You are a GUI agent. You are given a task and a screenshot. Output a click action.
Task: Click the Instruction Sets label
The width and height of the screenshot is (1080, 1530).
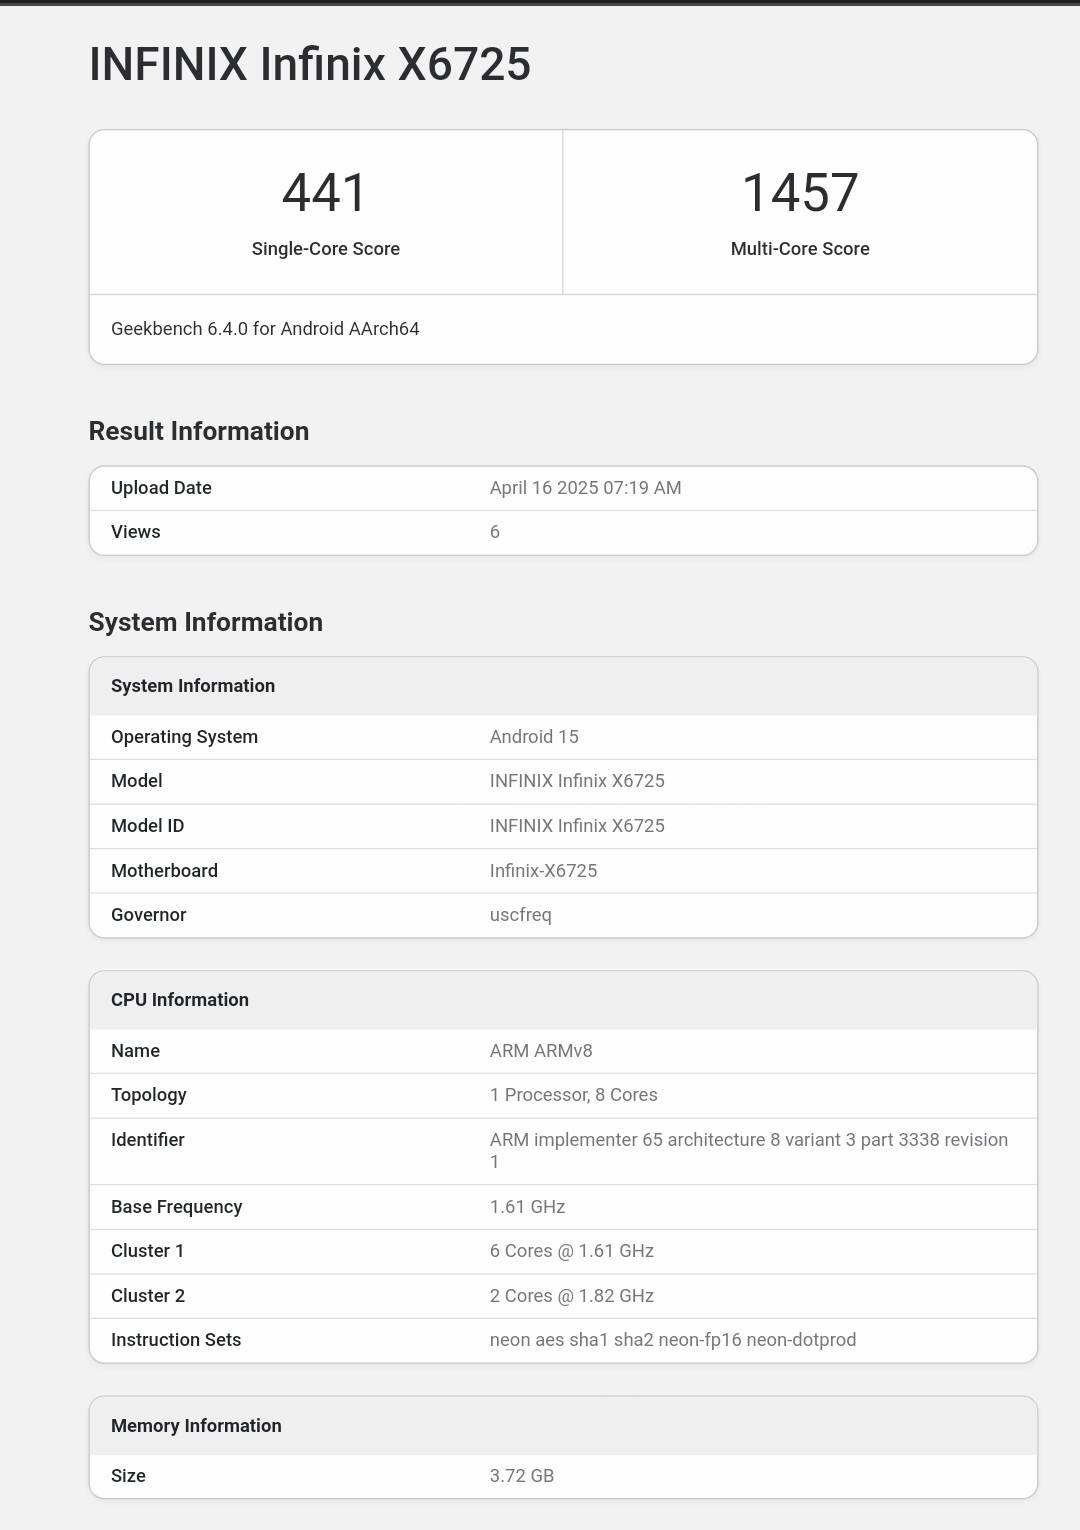click(176, 1340)
